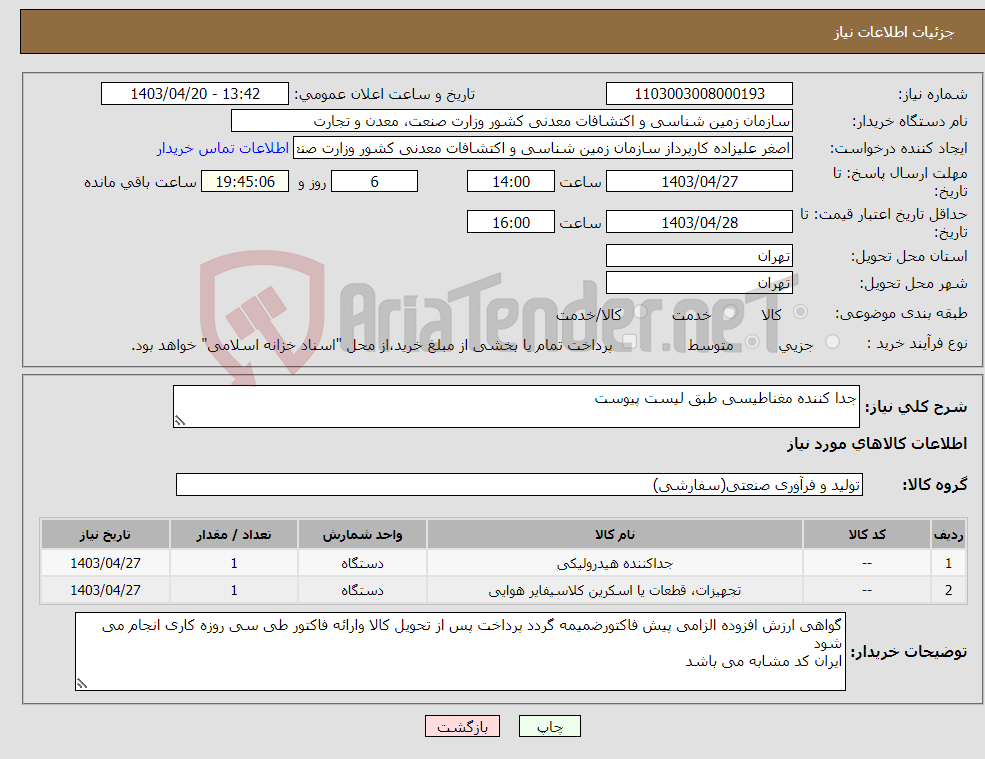Click the response deadline date 1403/04/27 field
This screenshot has height=759, width=985.
[x=699, y=182]
